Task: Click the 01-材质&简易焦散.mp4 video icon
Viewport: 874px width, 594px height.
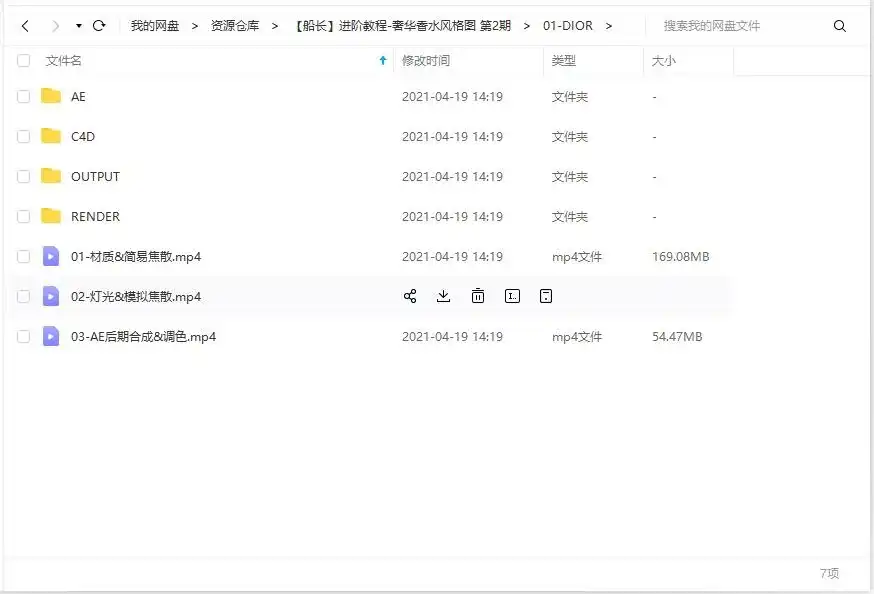Action: tap(51, 256)
